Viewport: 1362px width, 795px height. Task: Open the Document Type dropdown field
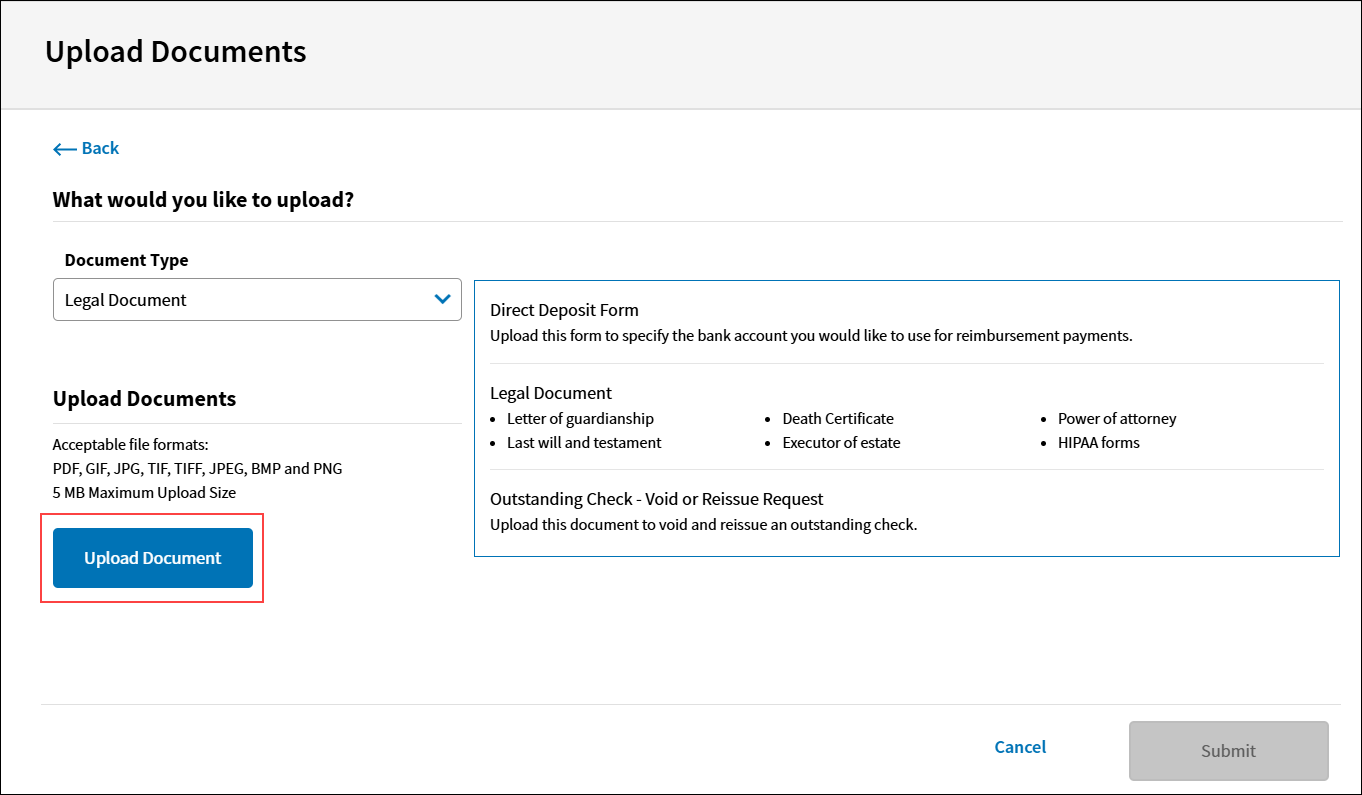(x=240, y=300)
